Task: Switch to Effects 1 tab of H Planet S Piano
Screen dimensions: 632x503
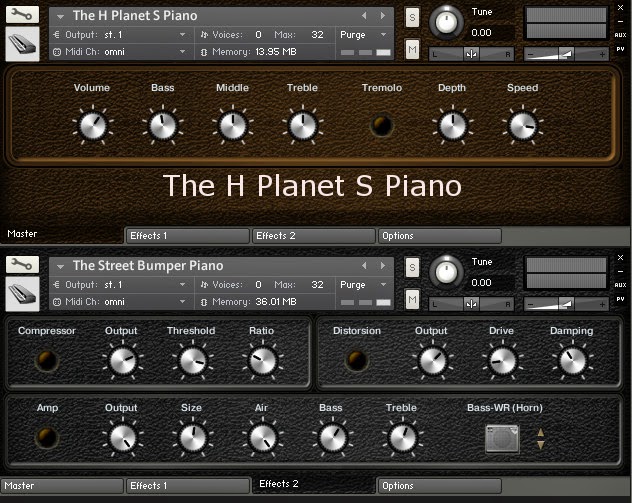Action: [x=187, y=236]
